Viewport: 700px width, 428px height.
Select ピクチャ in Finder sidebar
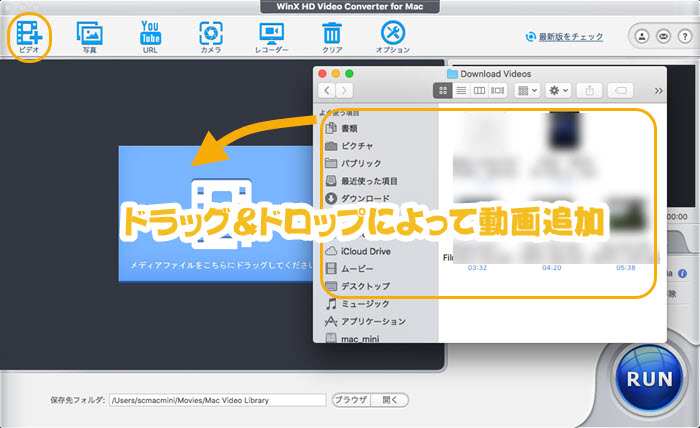pyautogui.click(x=349, y=146)
